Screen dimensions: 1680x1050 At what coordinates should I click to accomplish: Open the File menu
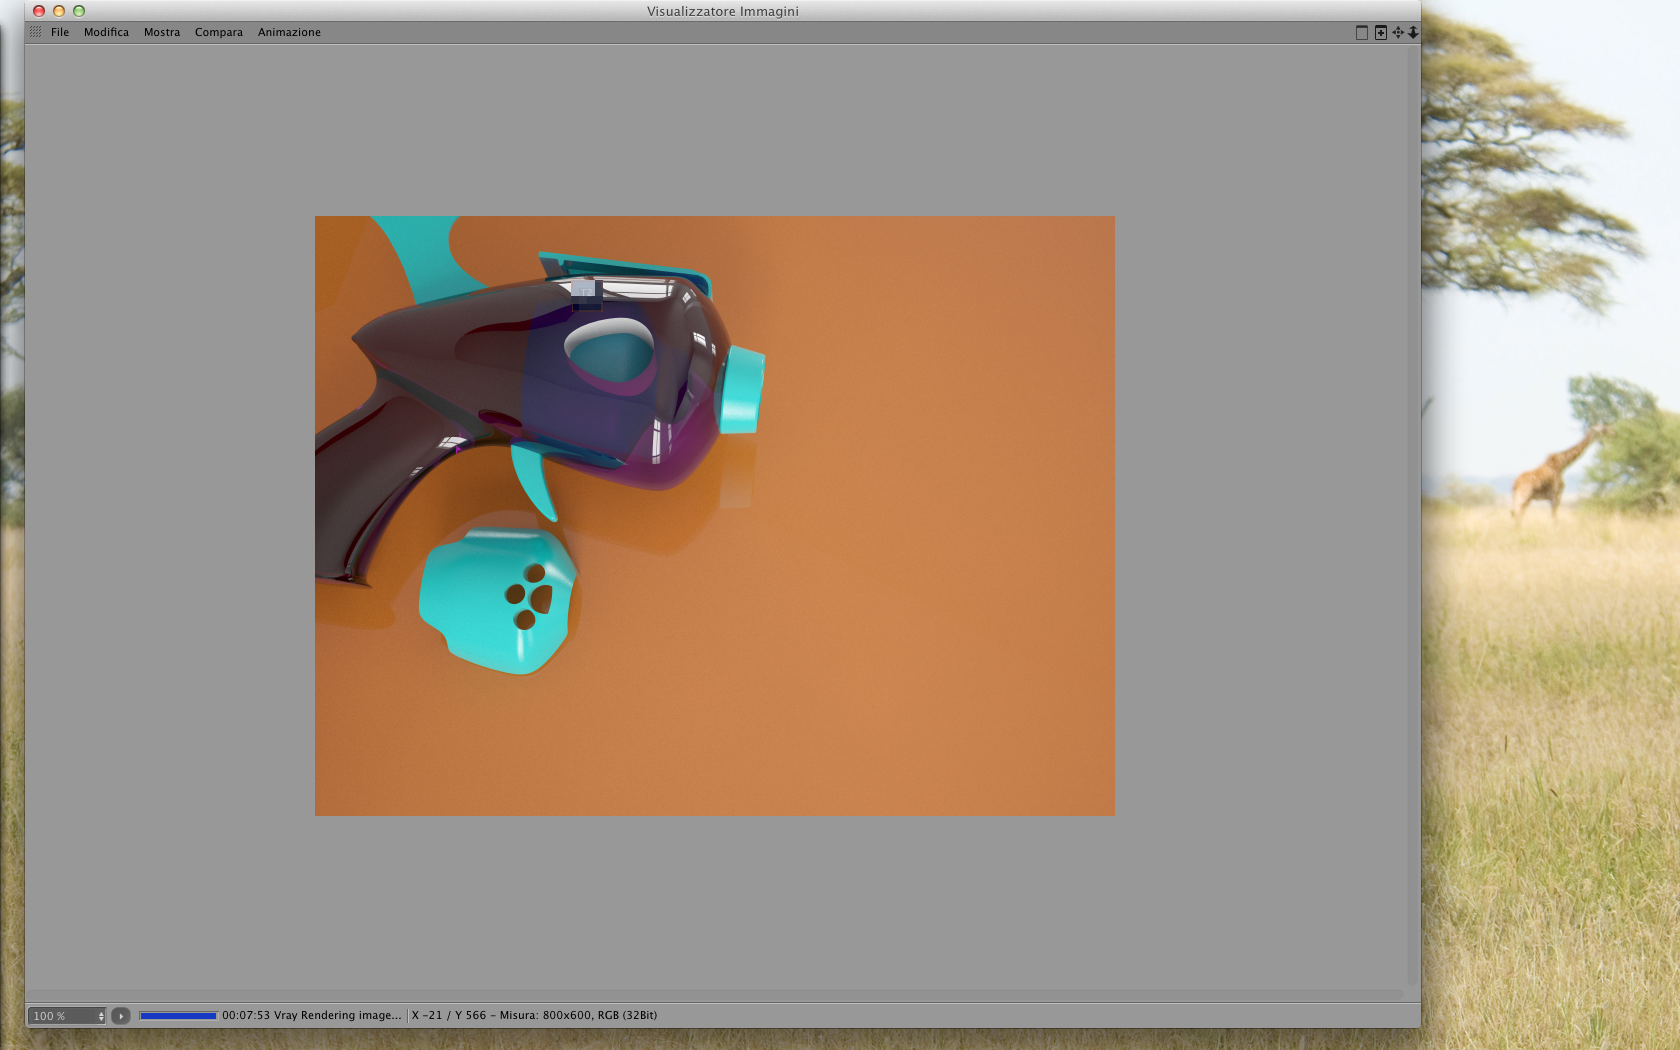[60, 32]
